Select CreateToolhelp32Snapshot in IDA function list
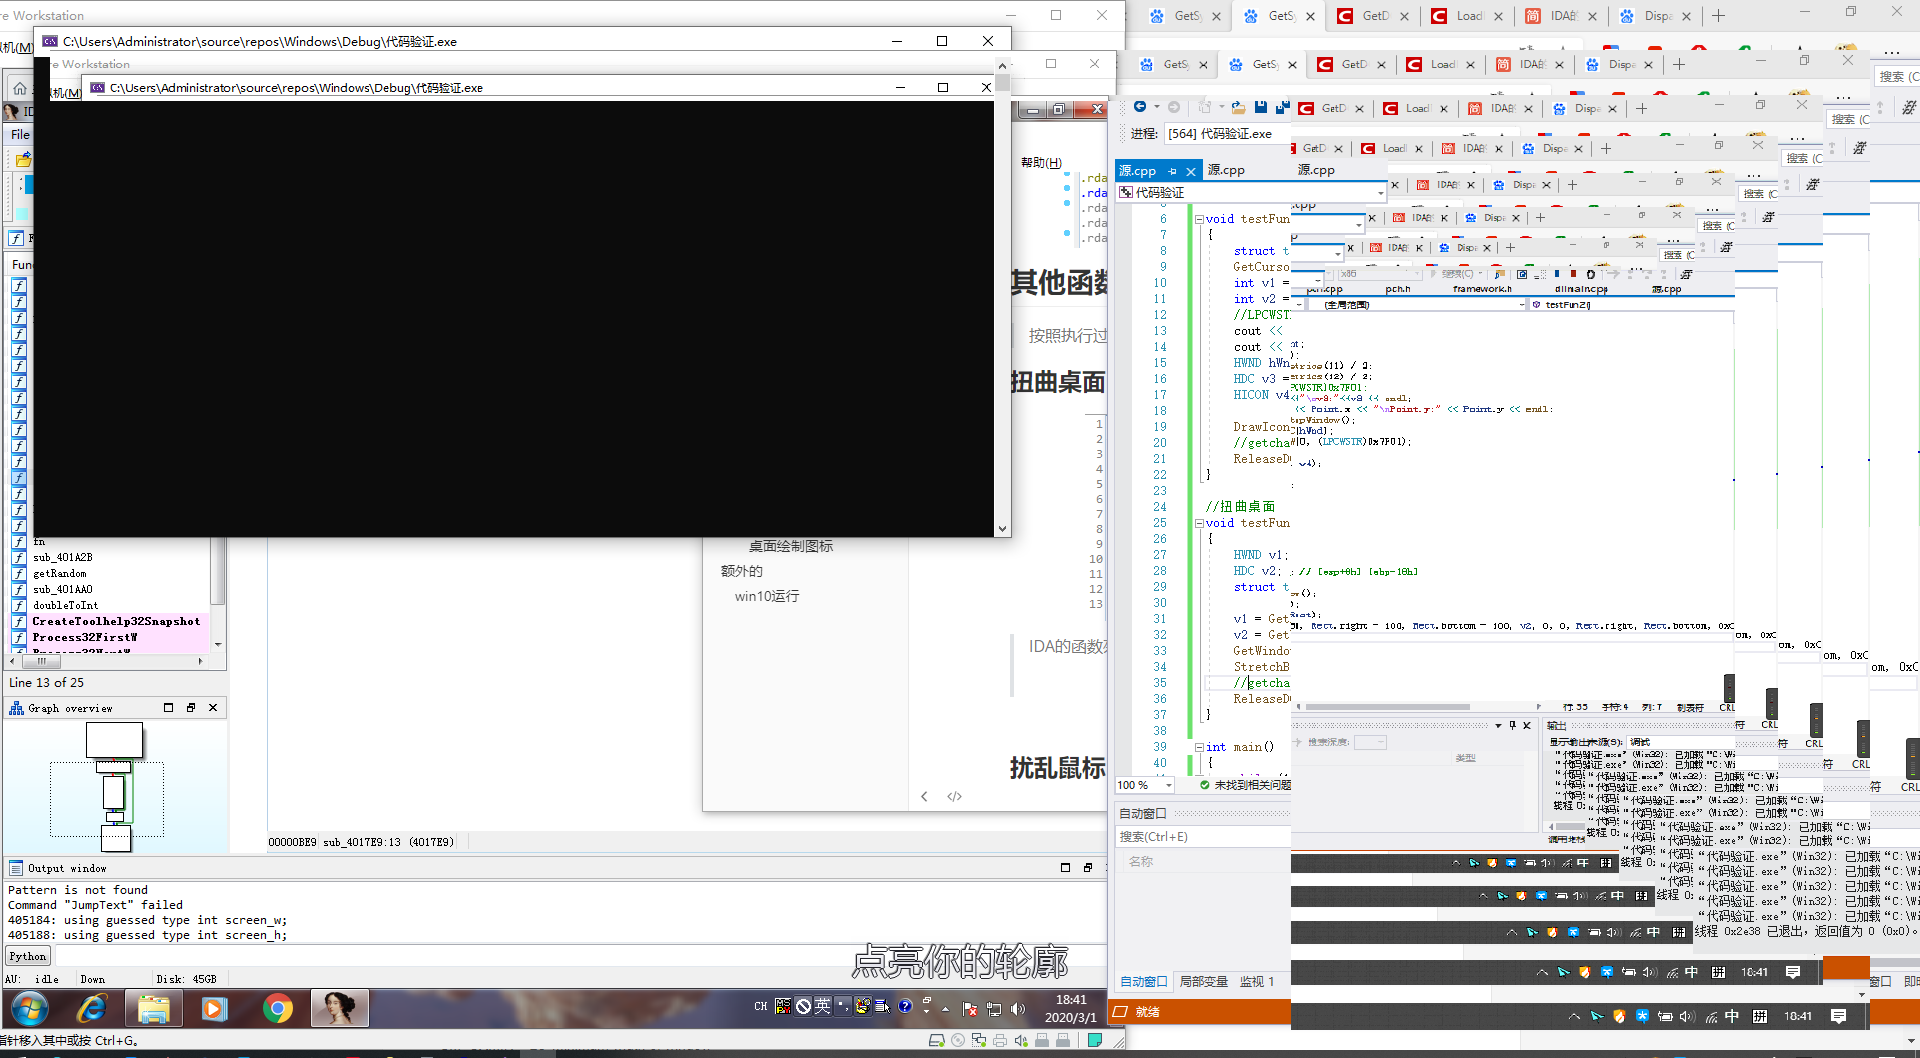The width and height of the screenshot is (1920, 1058). [116, 621]
